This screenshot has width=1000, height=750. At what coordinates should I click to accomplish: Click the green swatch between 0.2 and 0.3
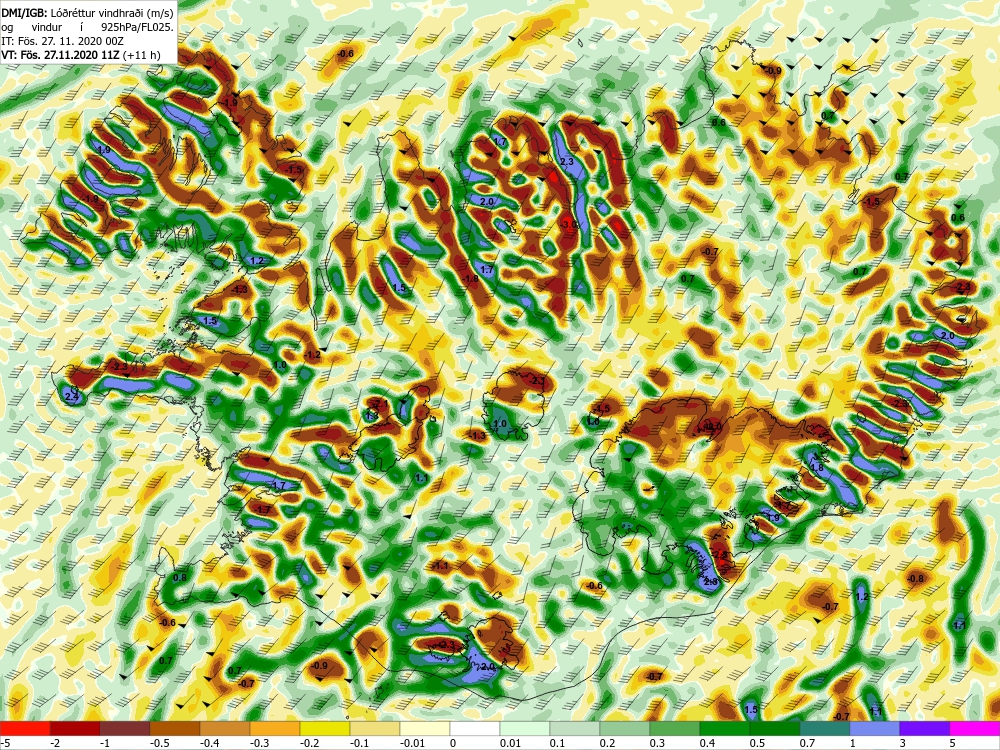pos(625,729)
